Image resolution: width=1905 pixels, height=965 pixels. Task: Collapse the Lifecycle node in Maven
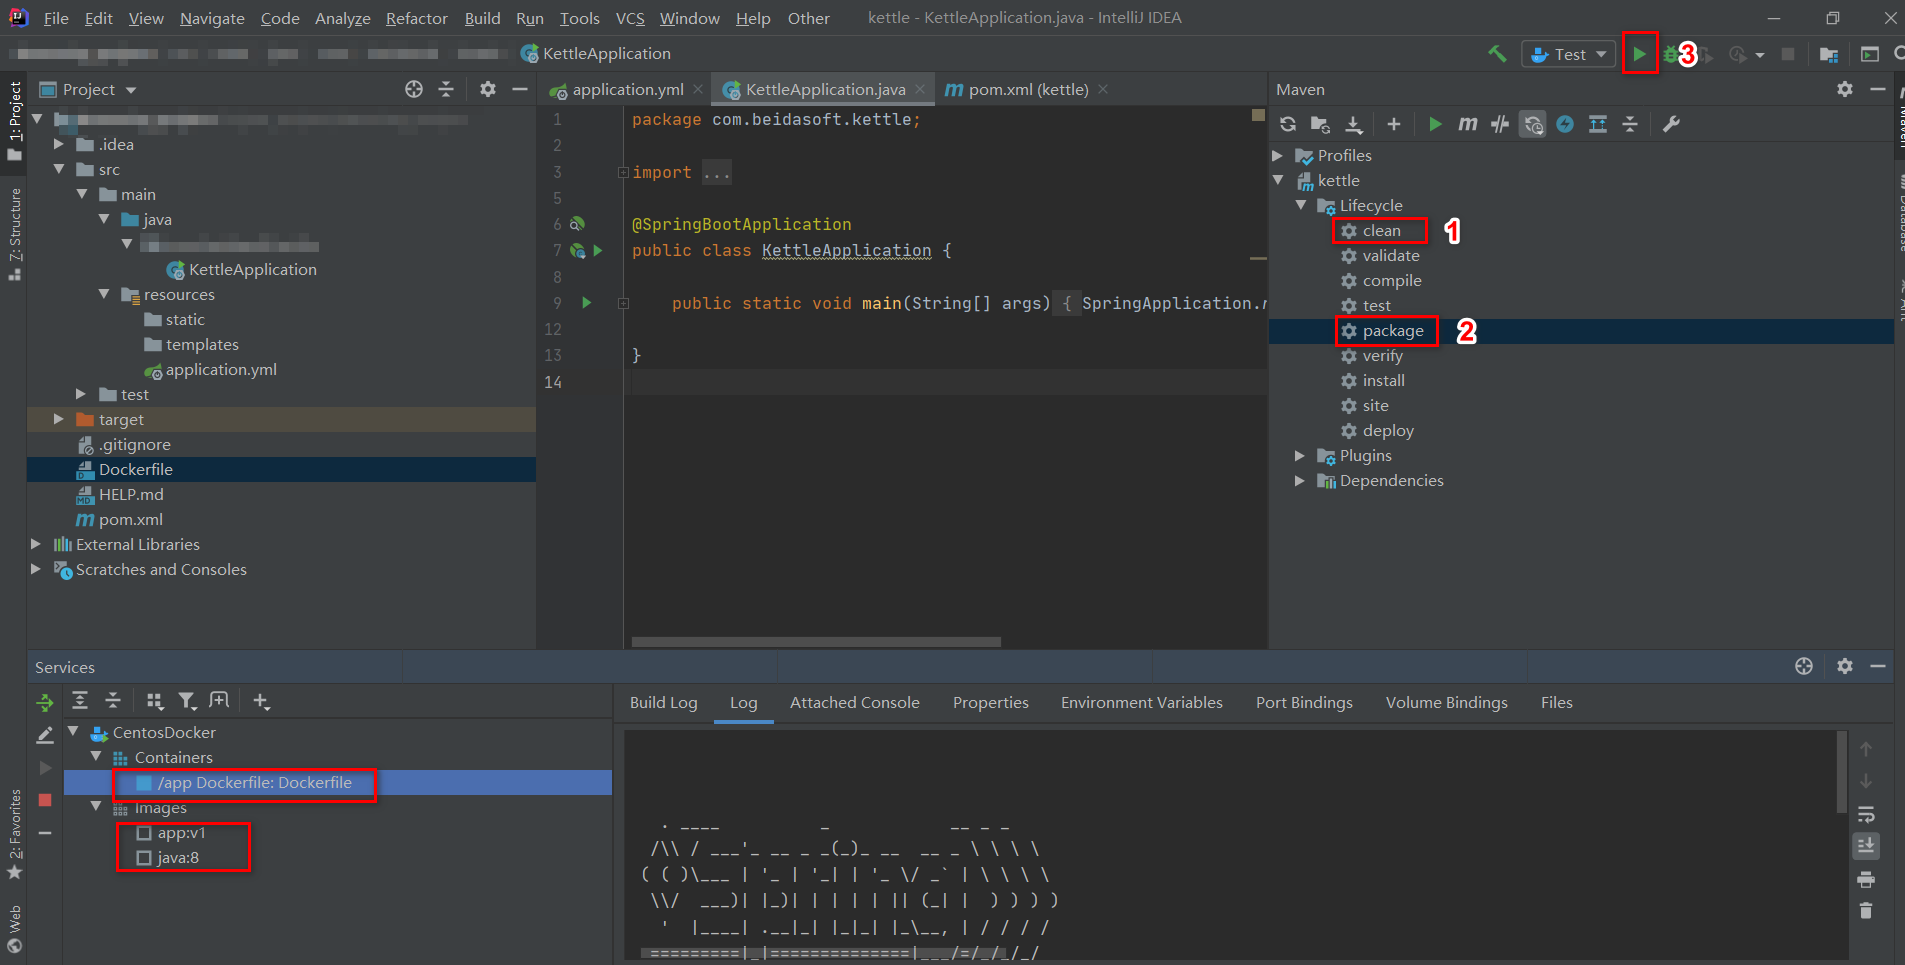pos(1300,206)
